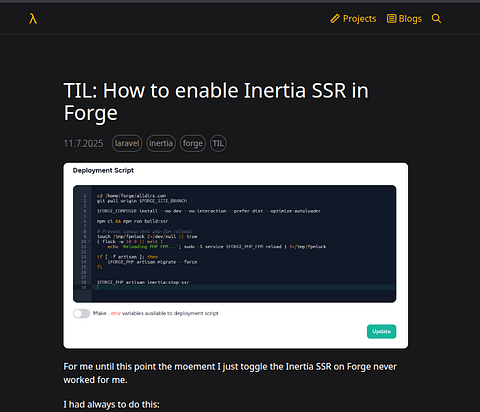
Task: Click the 11.7.2025 post date
Action: click(83, 143)
